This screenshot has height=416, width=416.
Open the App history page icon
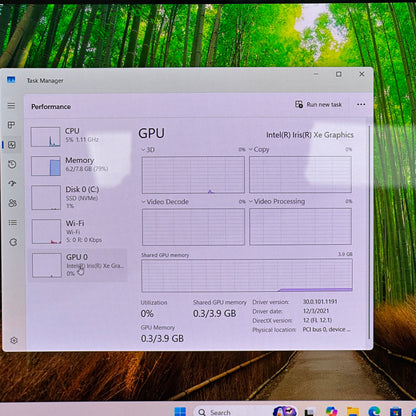[12, 164]
